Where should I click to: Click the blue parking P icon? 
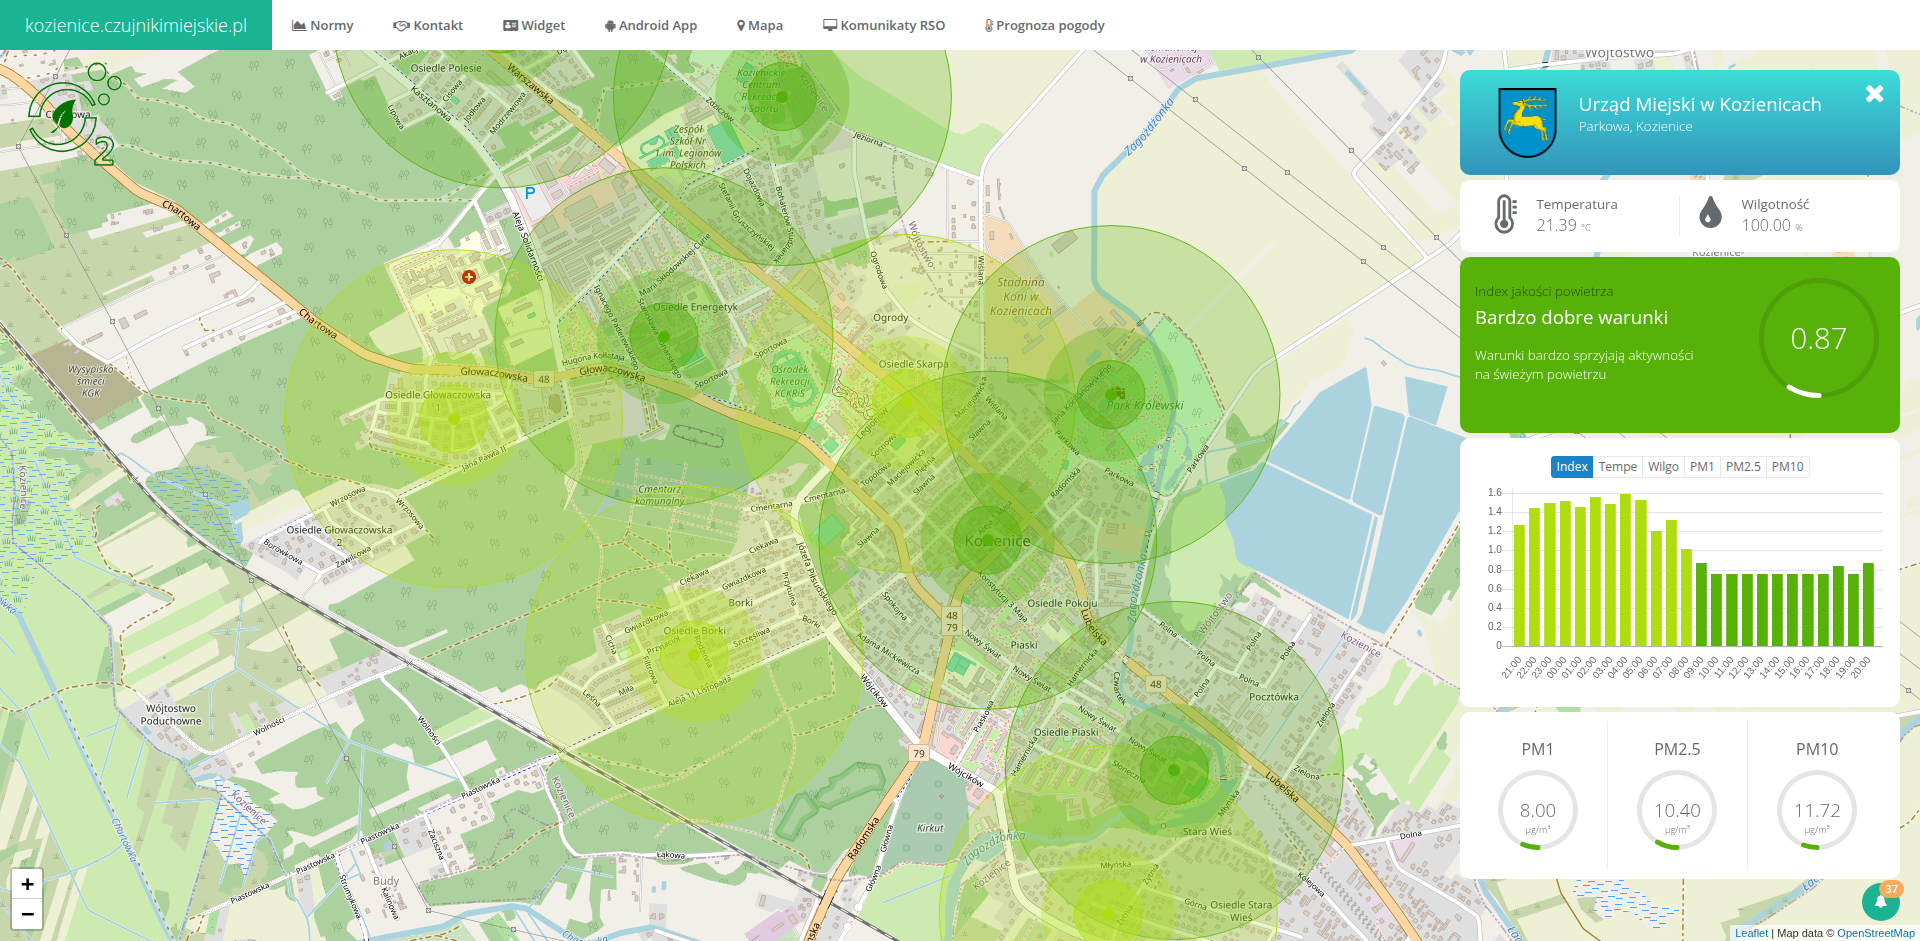(530, 193)
